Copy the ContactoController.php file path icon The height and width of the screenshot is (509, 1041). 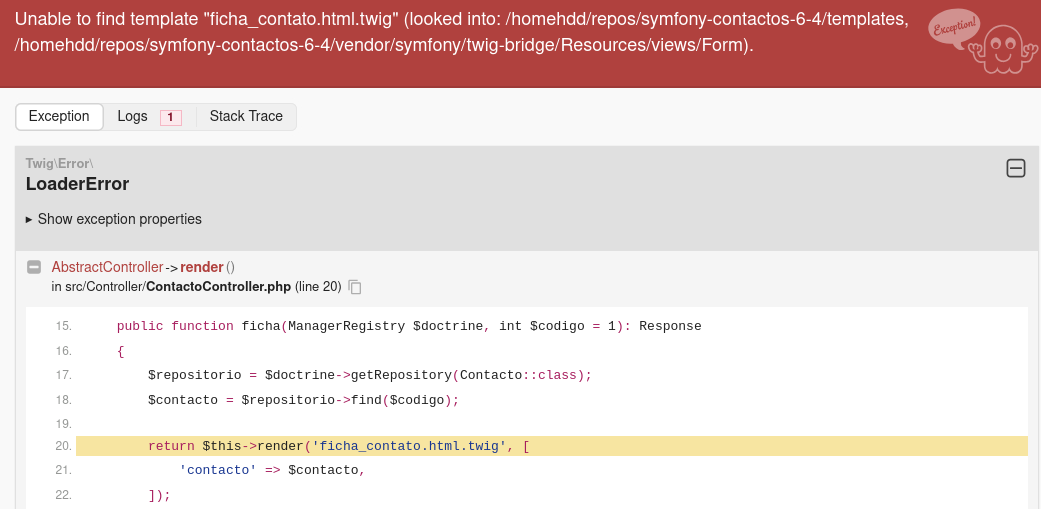(355, 287)
